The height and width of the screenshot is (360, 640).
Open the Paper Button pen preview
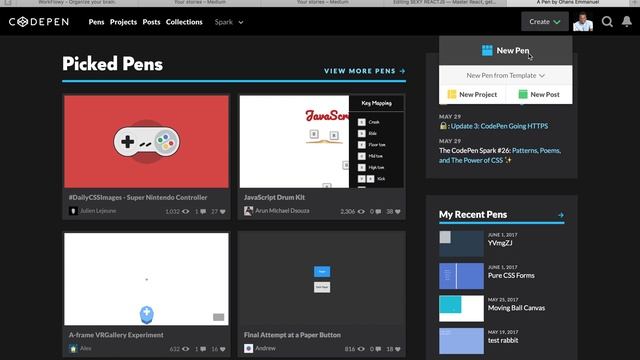tap(322, 279)
